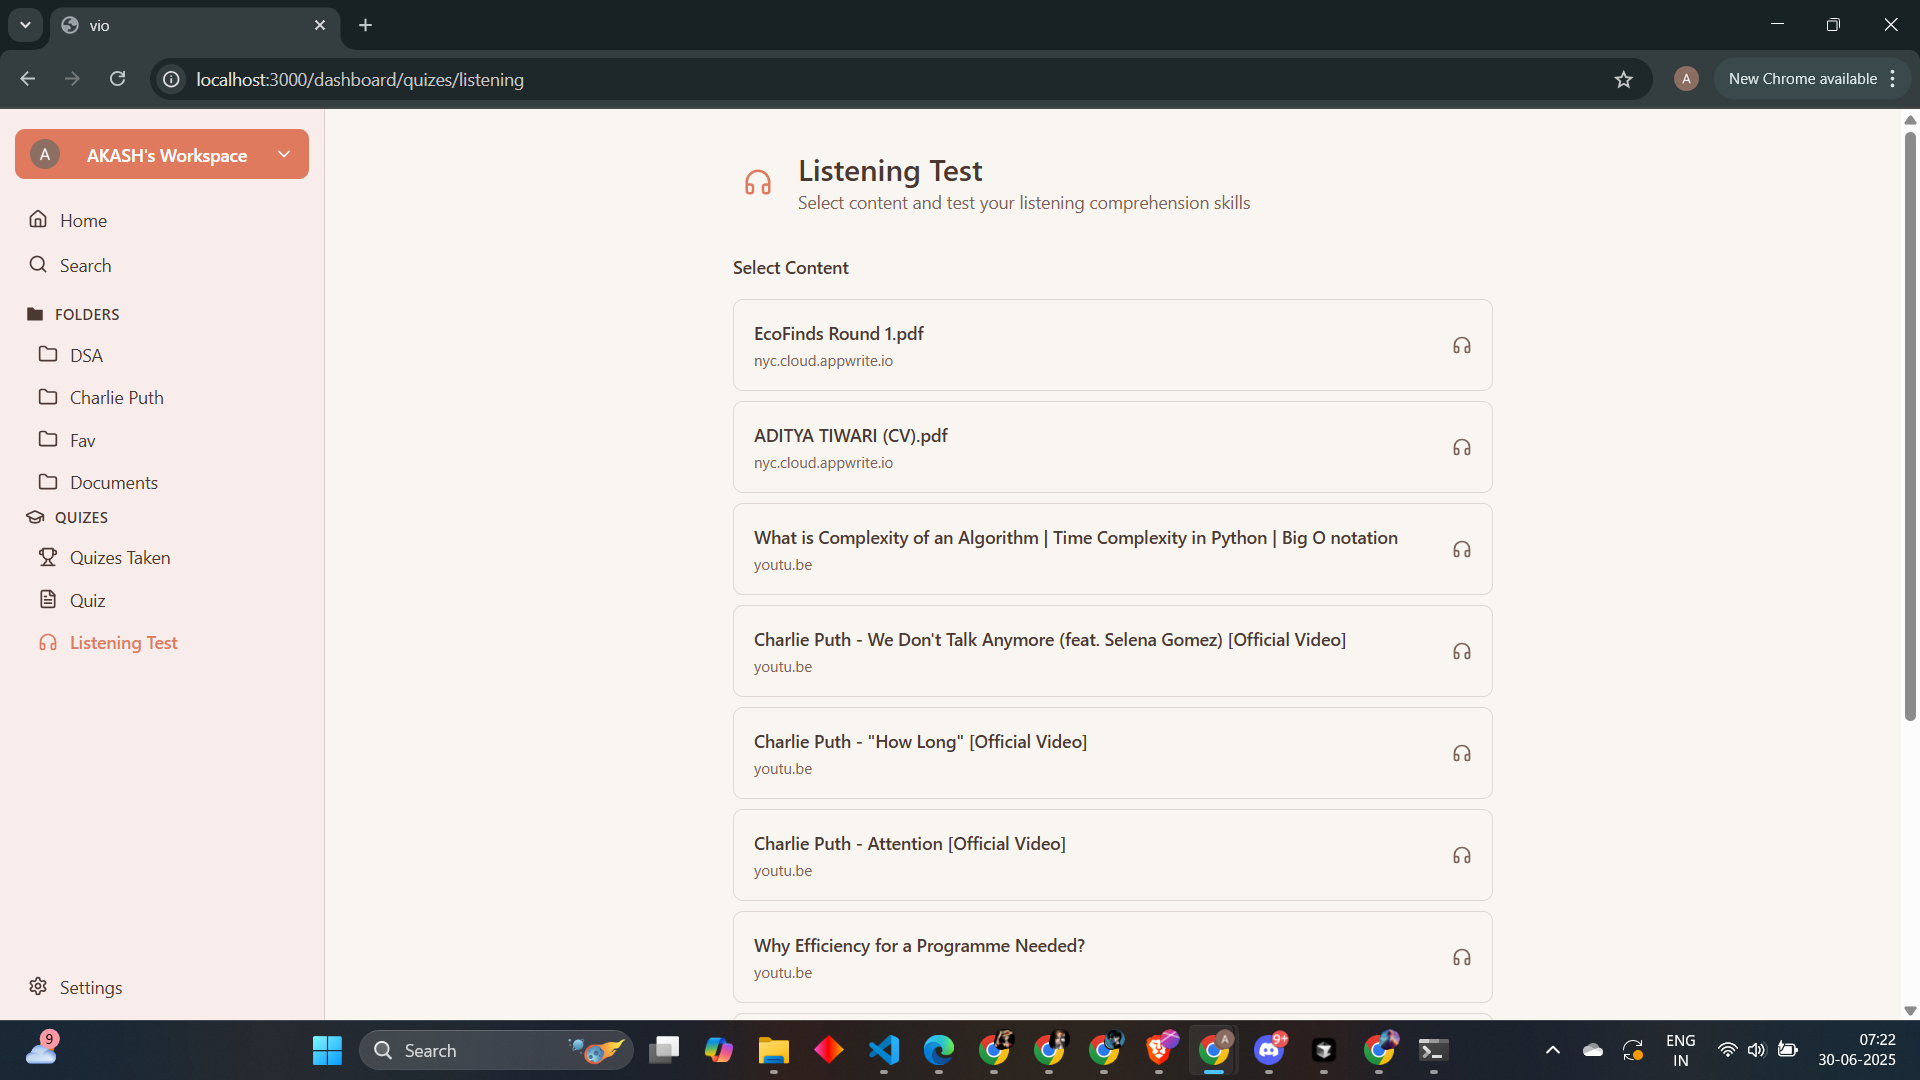Go to the Quiz menu item
The image size is (1920, 1080).
(x=87, y=600)
